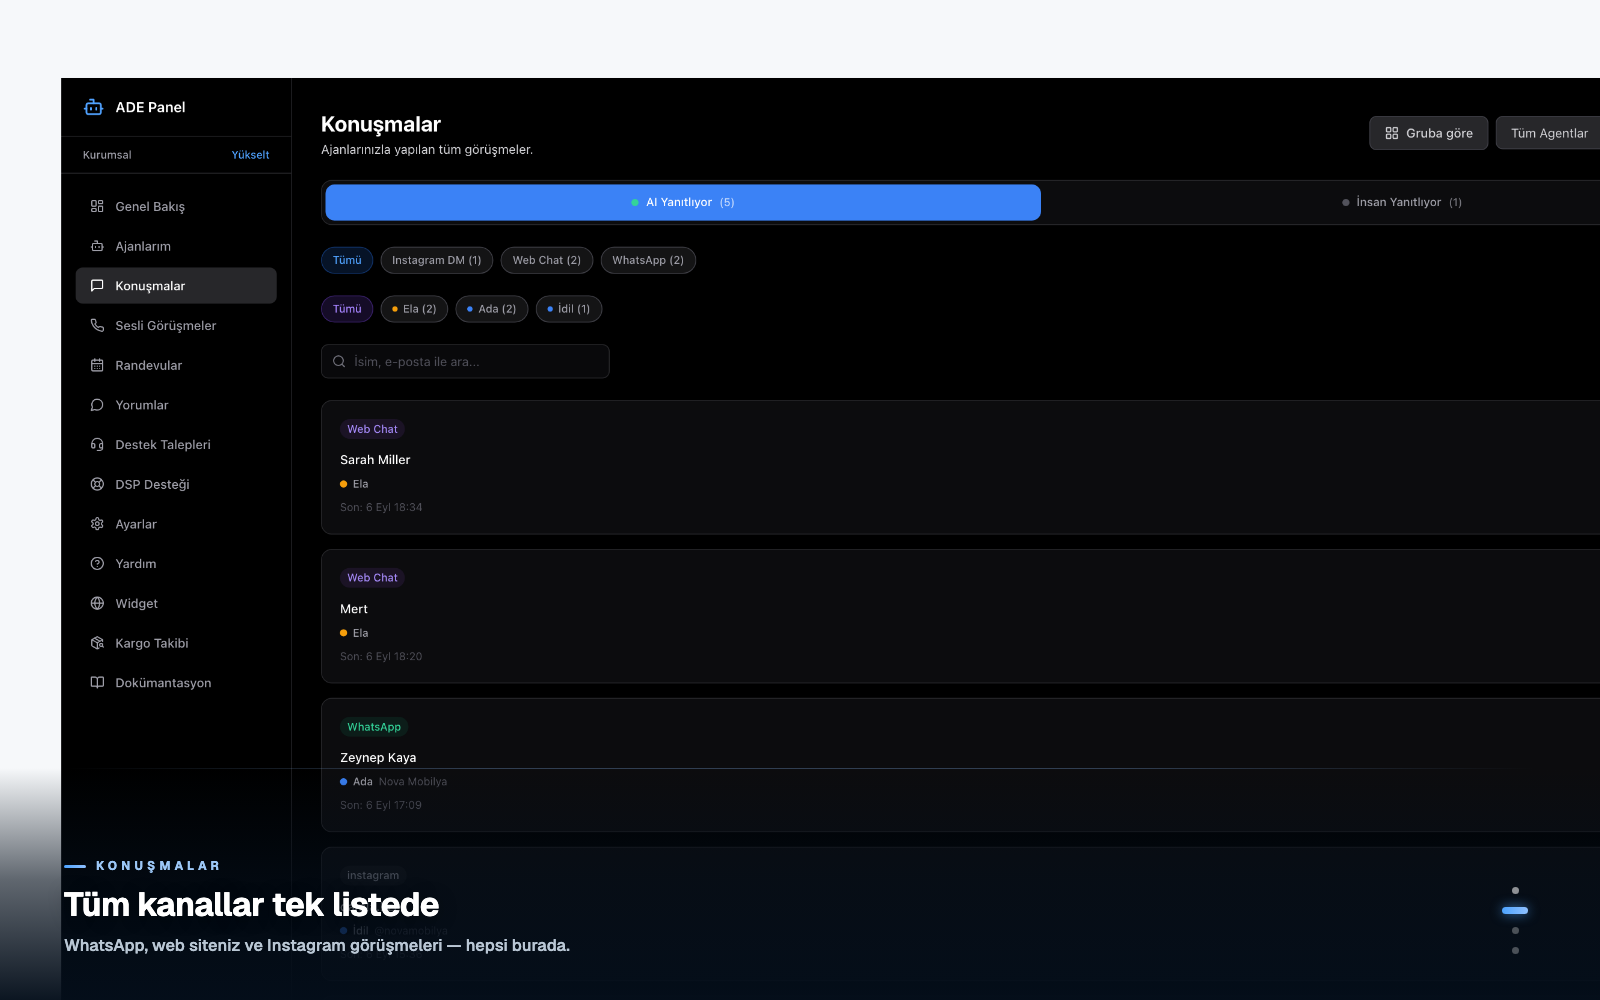1600x1000 pixels.
Task: Open Ayarlar gear icon
Action: coord(97,524)
